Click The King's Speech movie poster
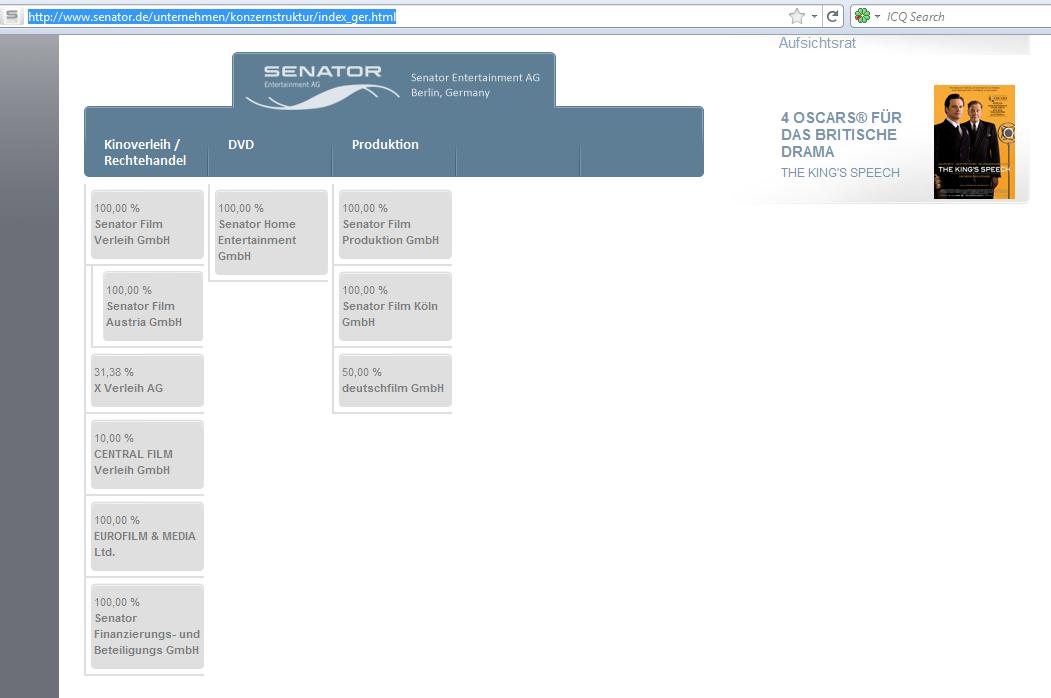The width and height of the screenshot is (1051, 698). [974, 142]
